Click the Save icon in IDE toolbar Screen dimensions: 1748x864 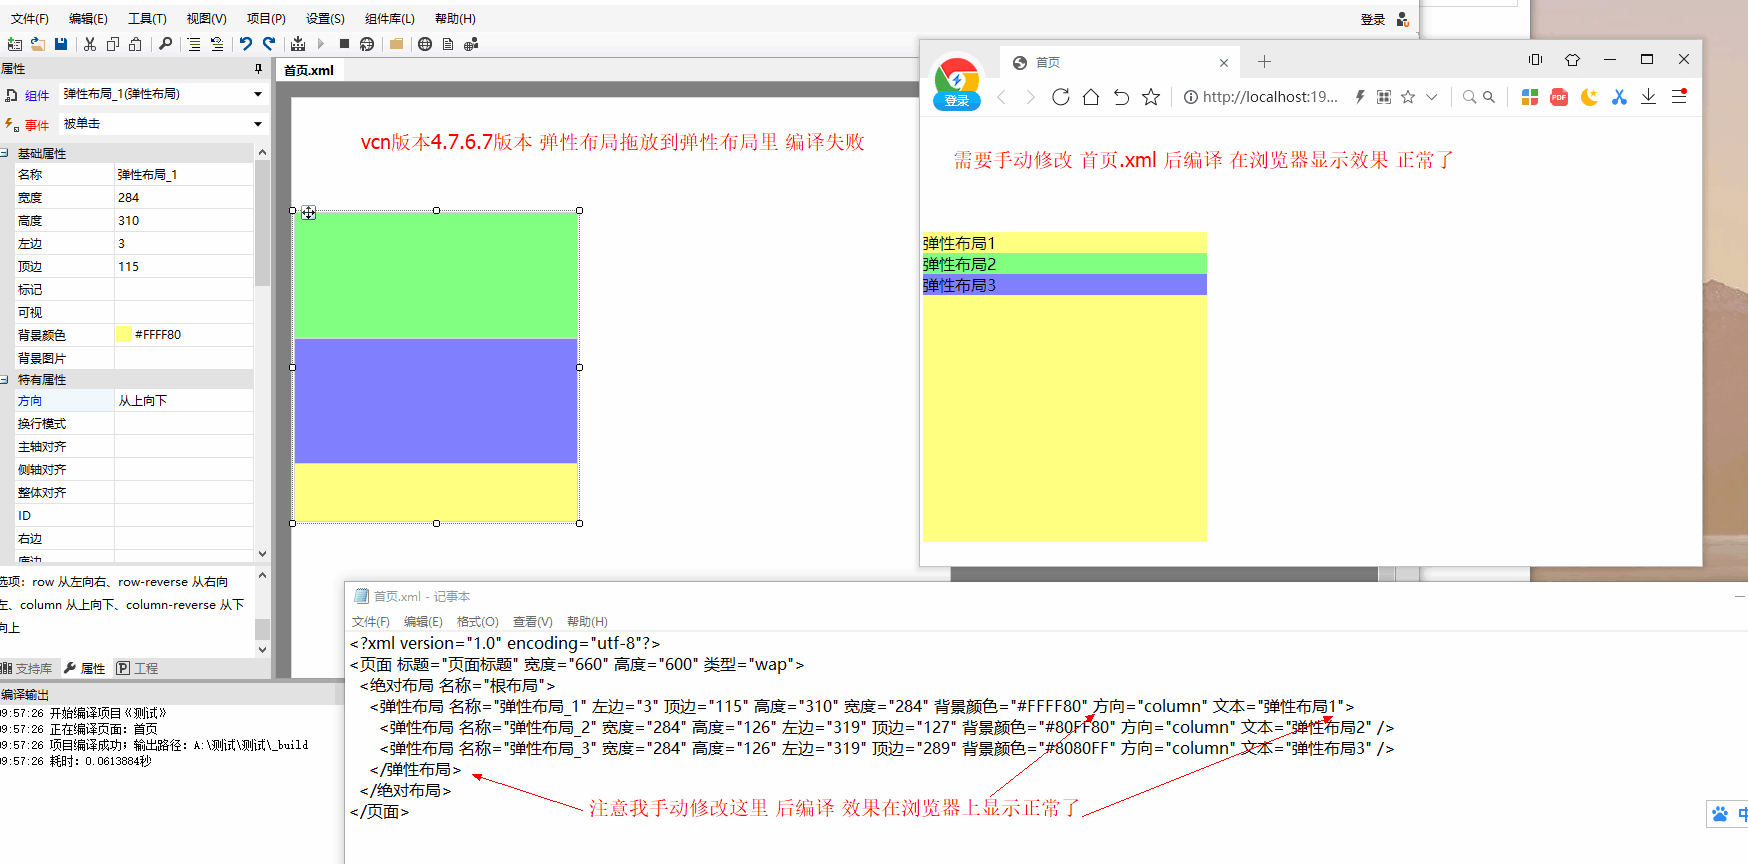coord(61,44)
